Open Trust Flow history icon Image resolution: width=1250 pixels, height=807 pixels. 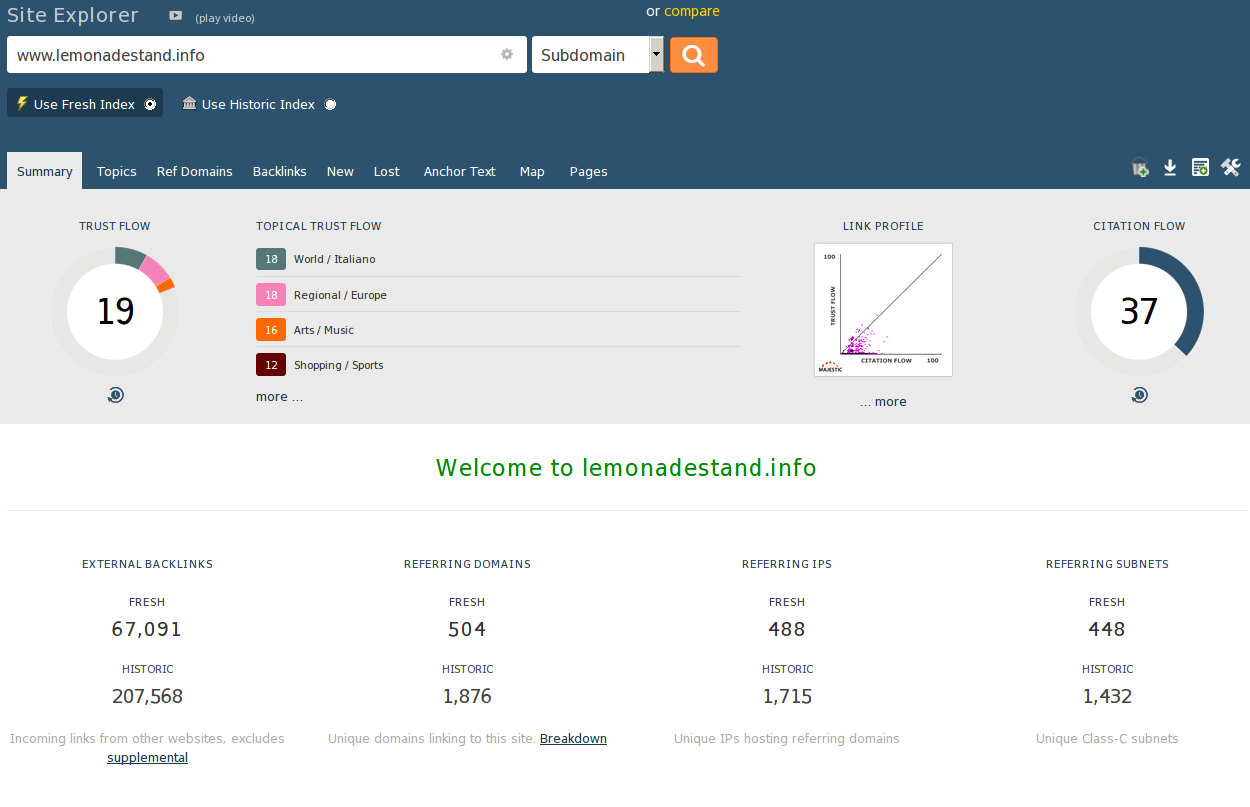pos(115,395)
